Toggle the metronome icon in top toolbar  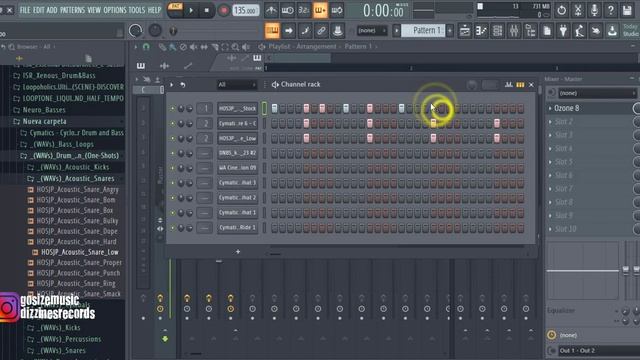(x=271, y=10)
